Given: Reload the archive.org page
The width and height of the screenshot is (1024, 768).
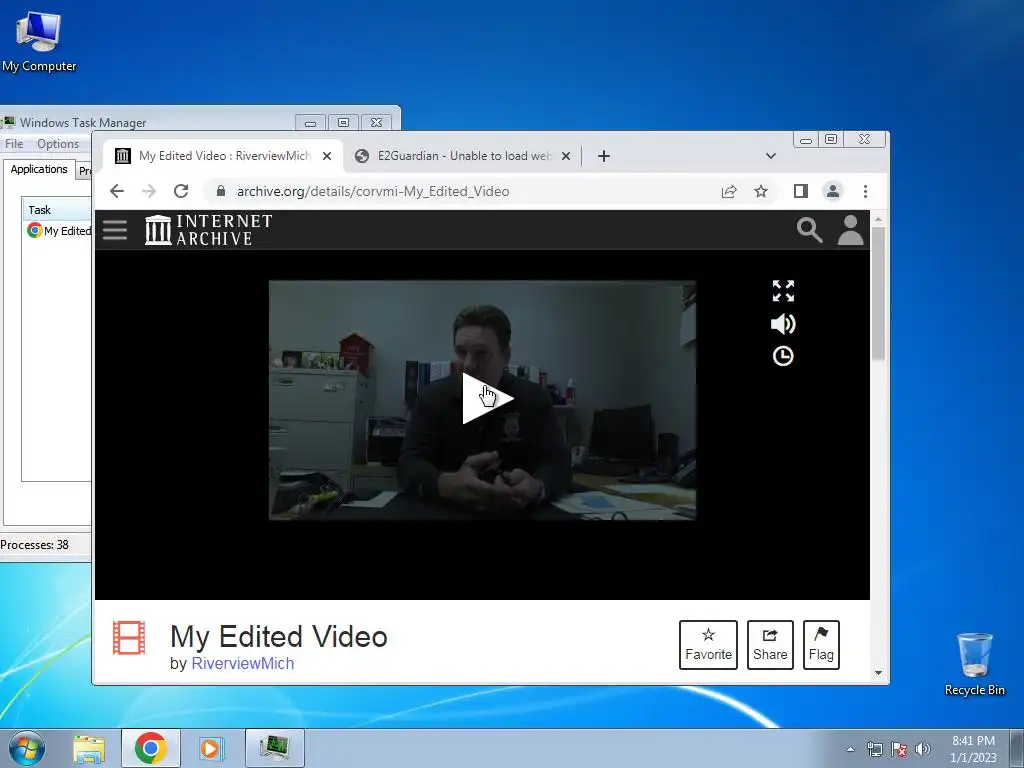Looking at the screenshot, I should (181, 191).
